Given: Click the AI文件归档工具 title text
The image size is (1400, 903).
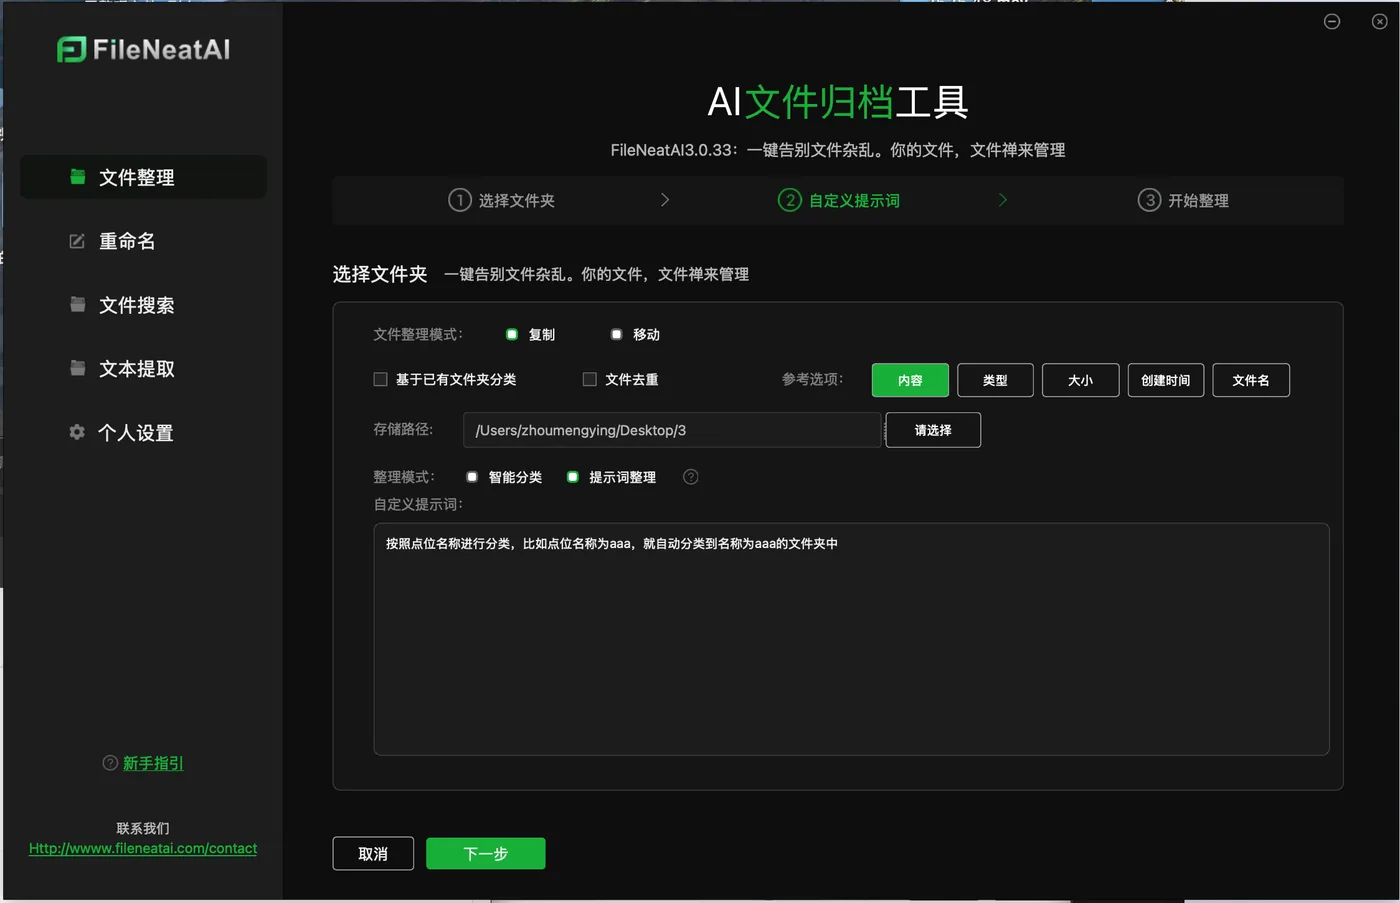Looking at the screenshot, I should [x=838, y=101].
